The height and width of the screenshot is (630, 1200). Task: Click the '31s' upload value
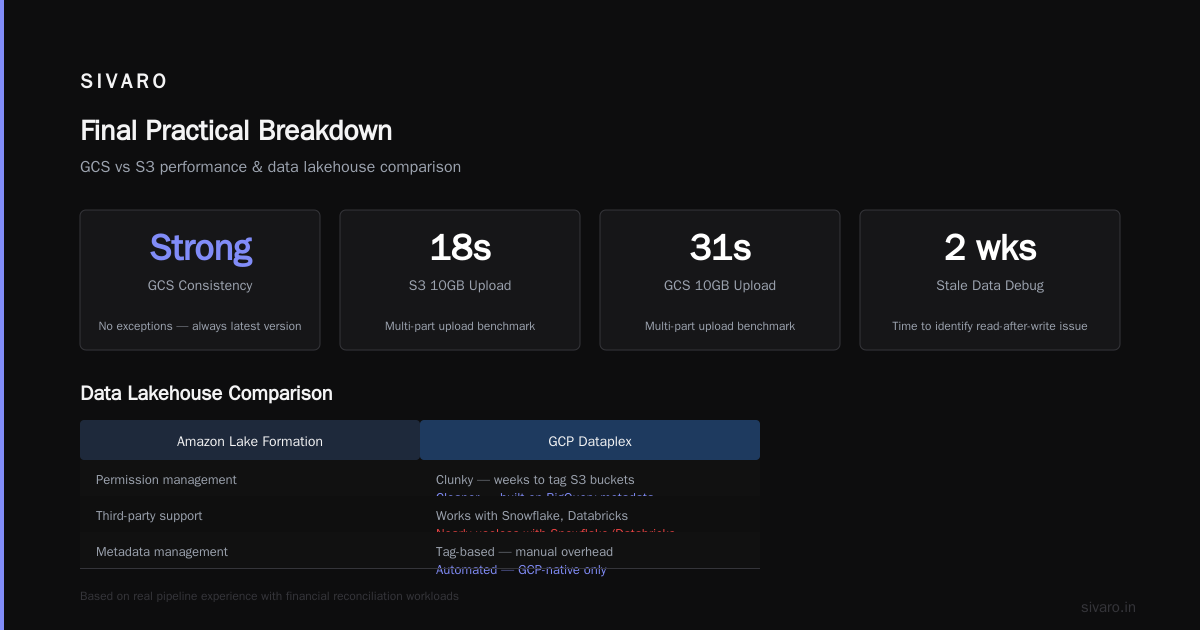pyautogui.click(x=720, y=247)
